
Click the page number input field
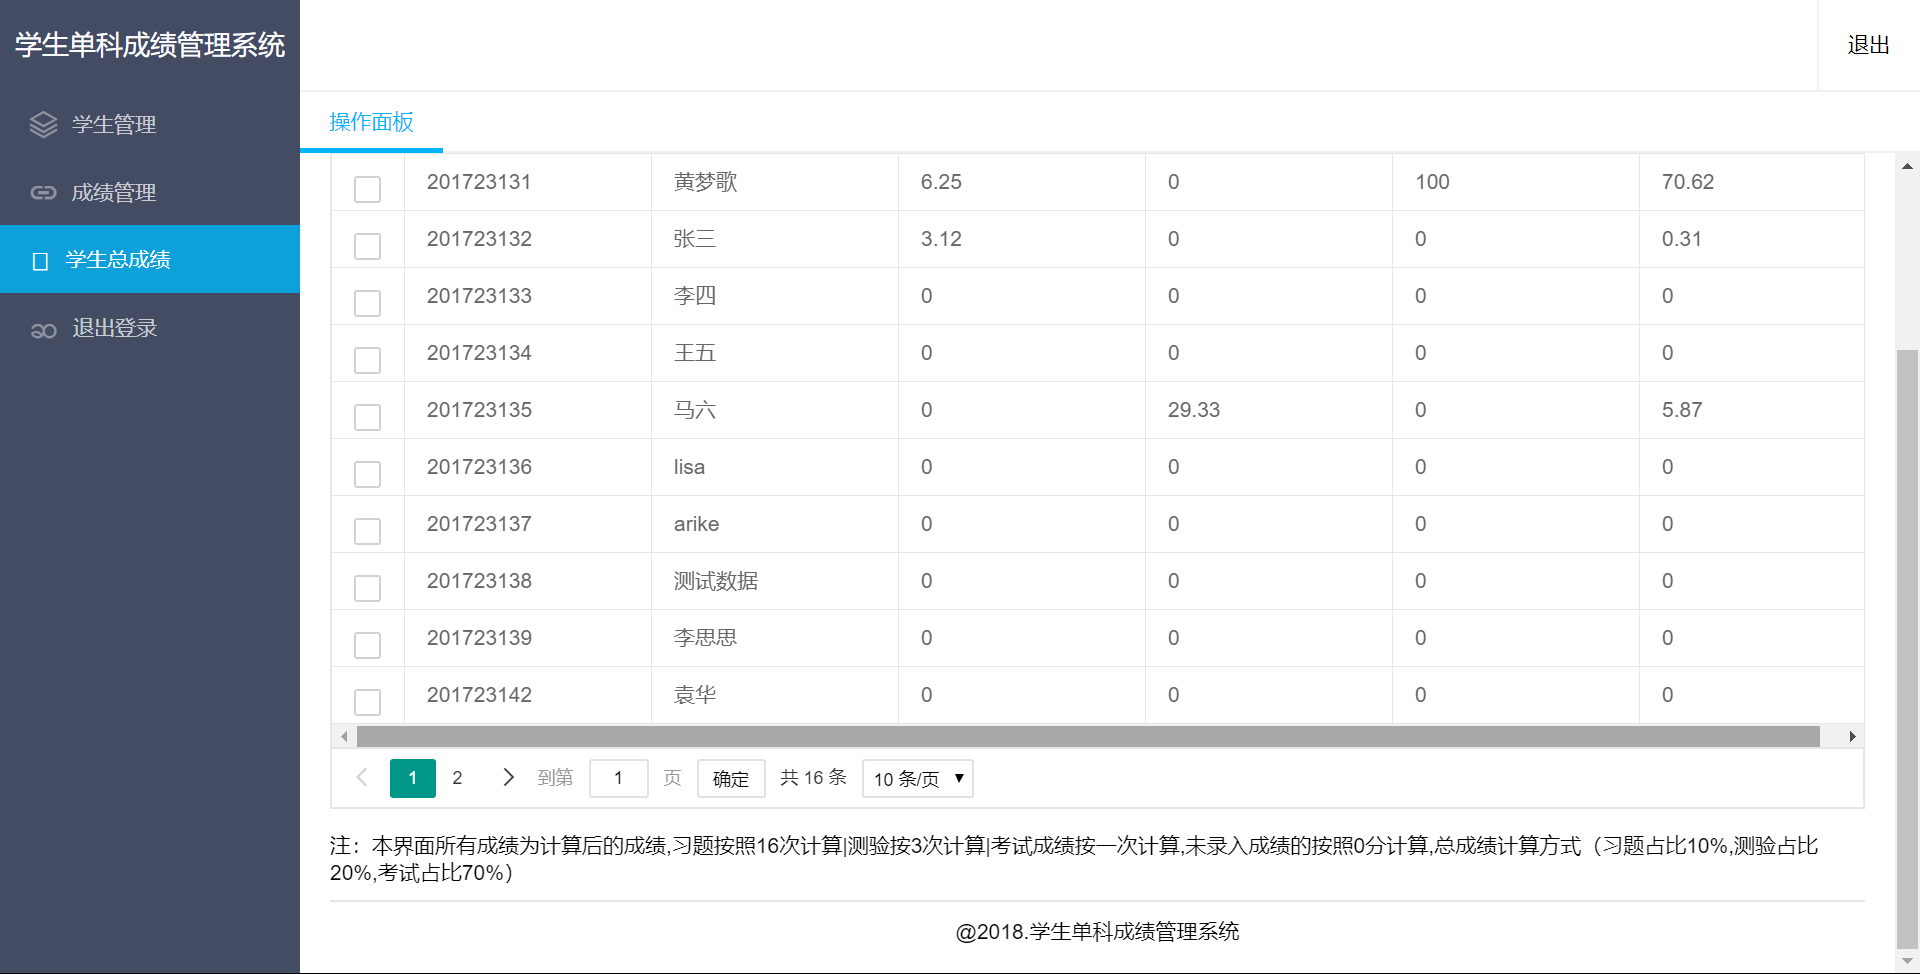point(619,778)
